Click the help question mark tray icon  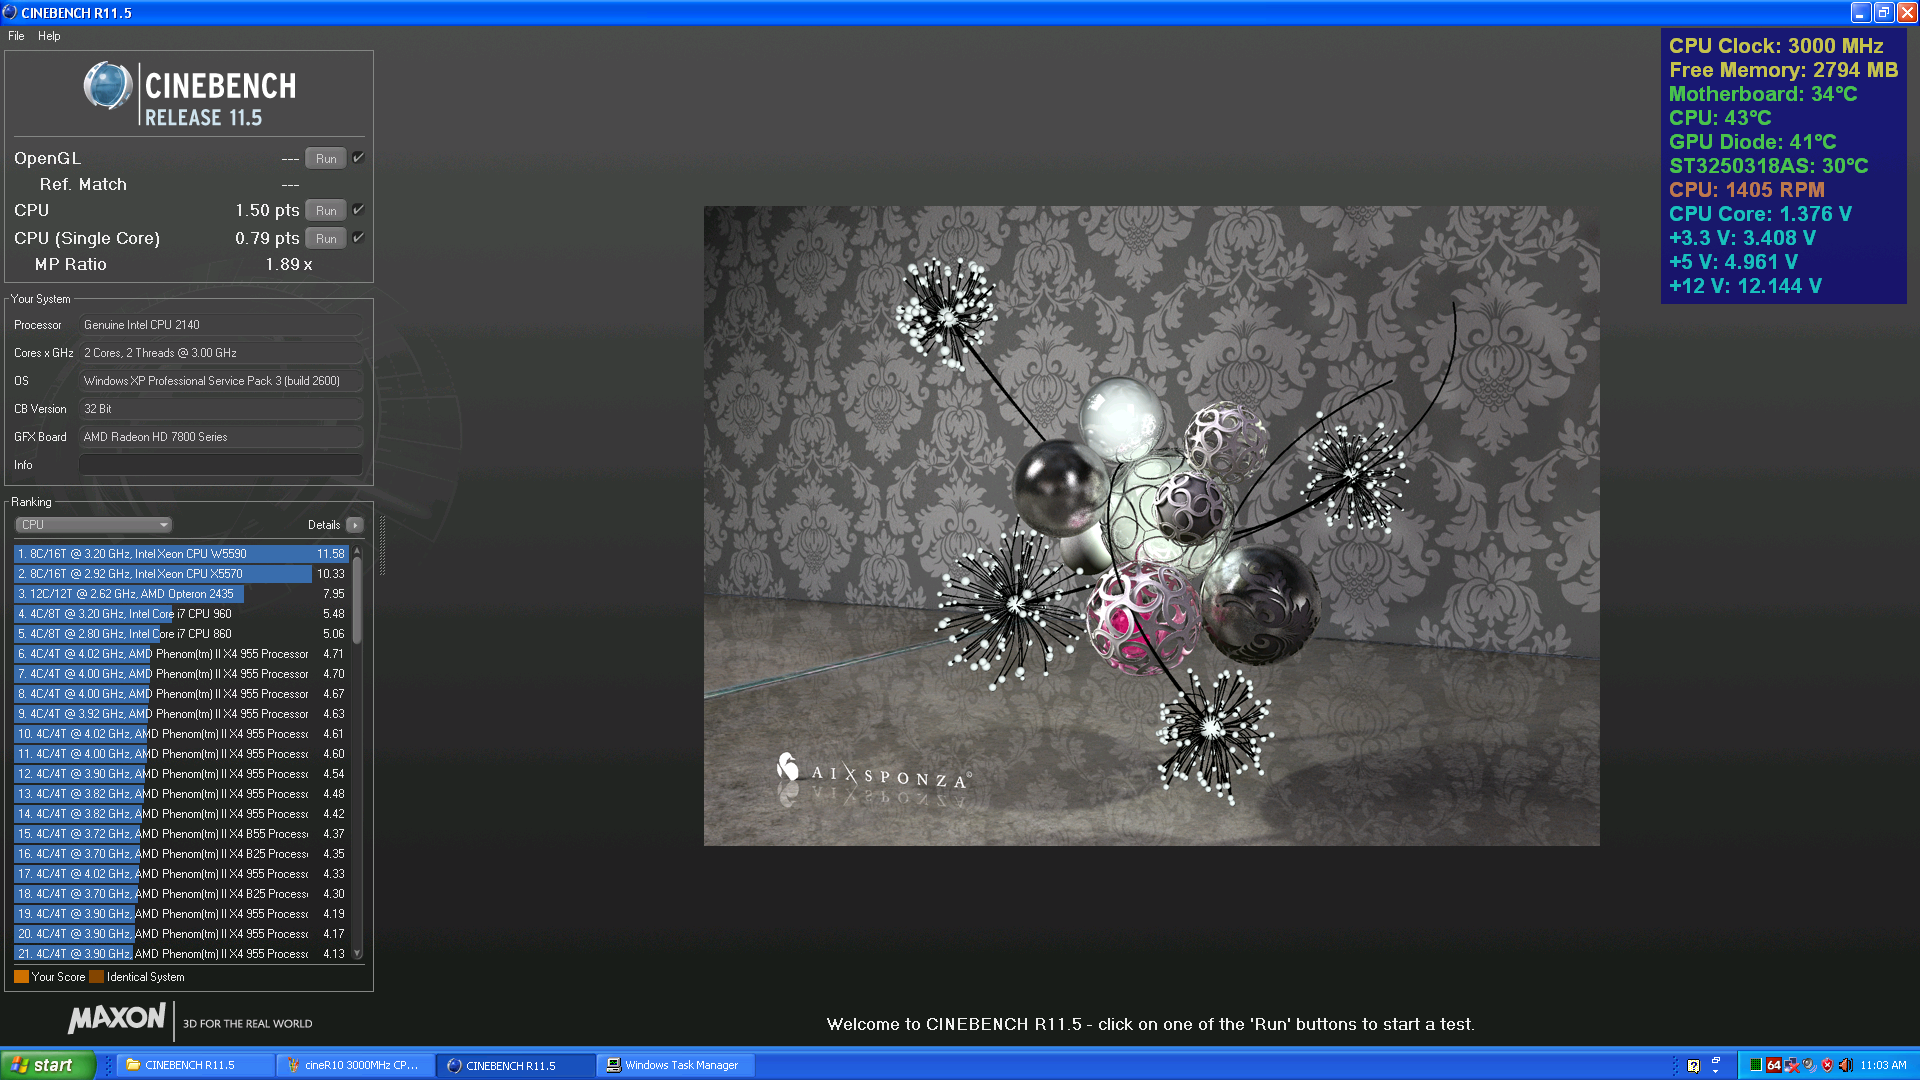[1693, 1066]
